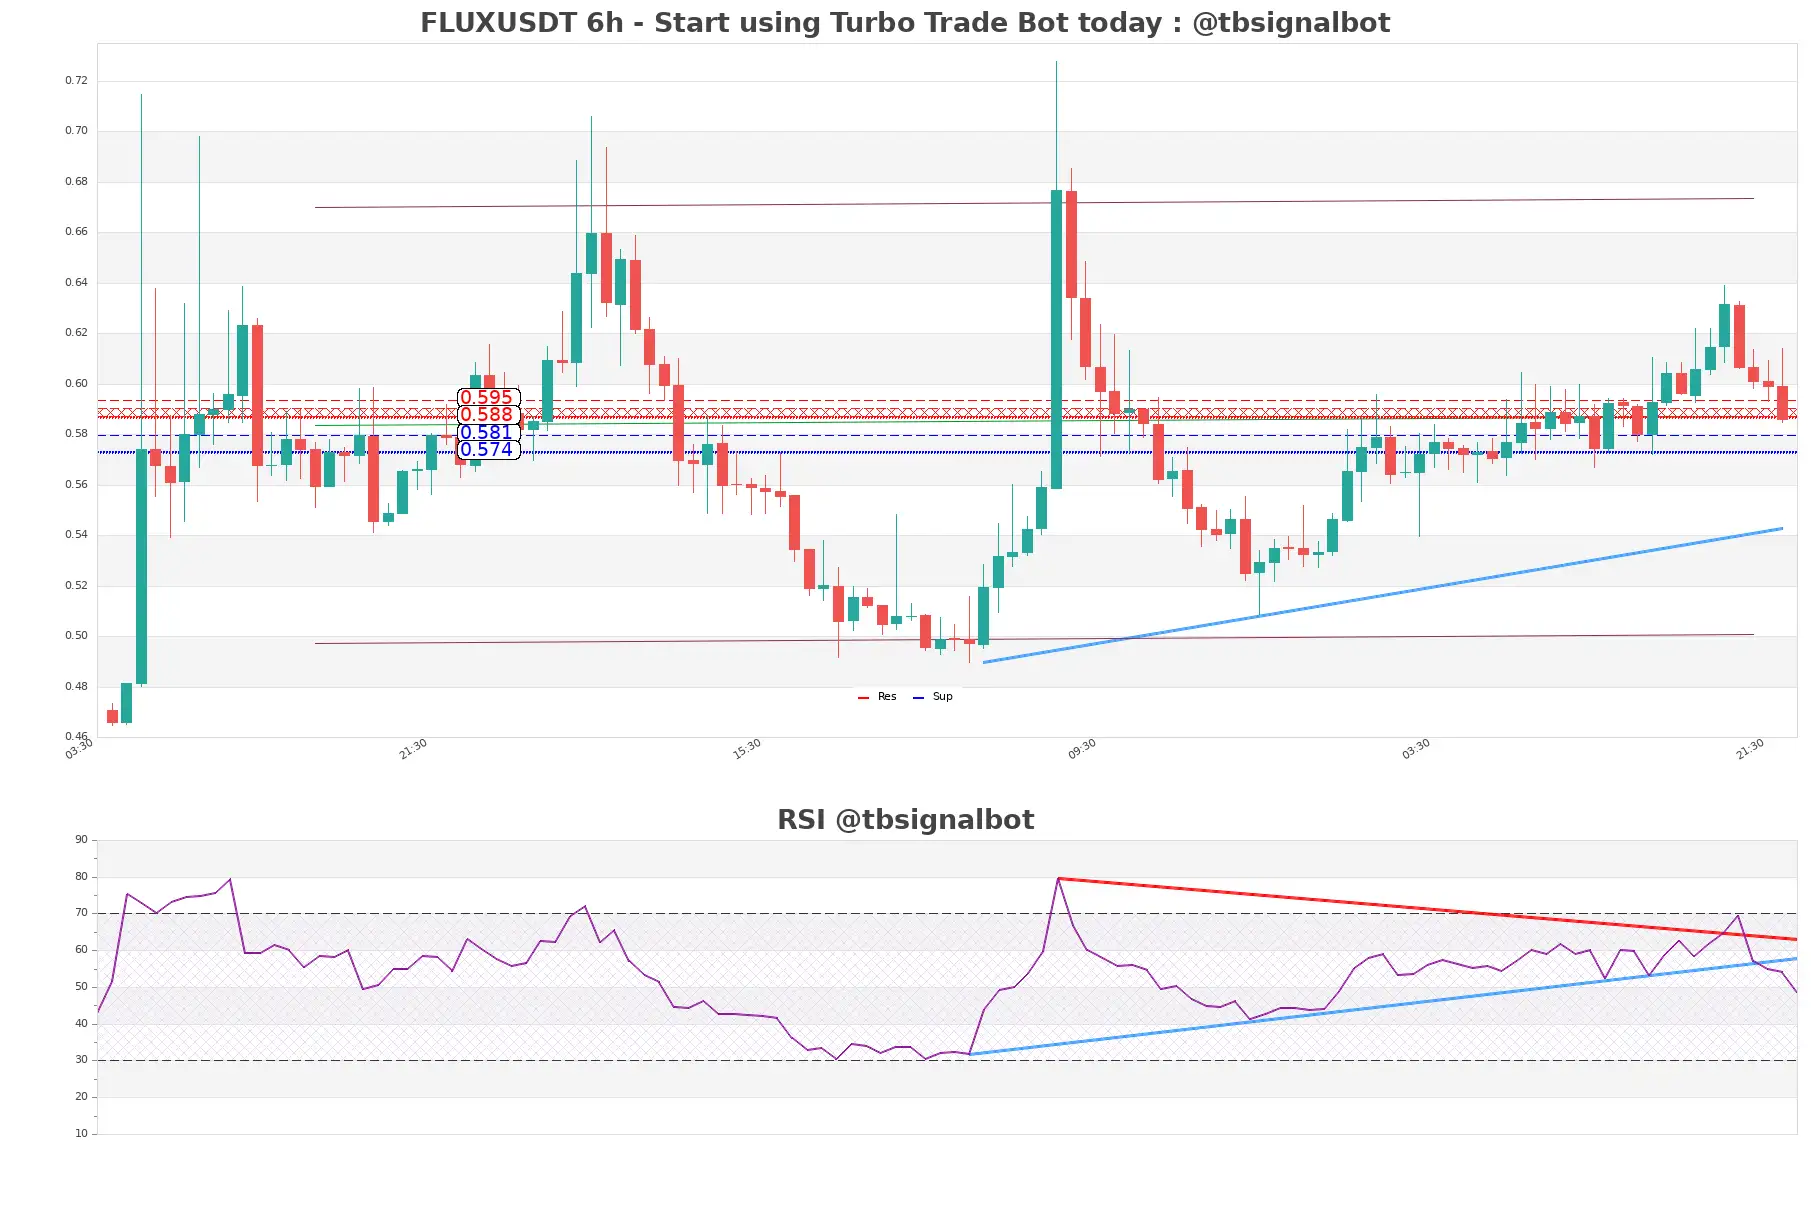This screenshot has width=1811, height=1208.
Task: Click the 0.60 price axis label
Action: click(x=76, y=384)
